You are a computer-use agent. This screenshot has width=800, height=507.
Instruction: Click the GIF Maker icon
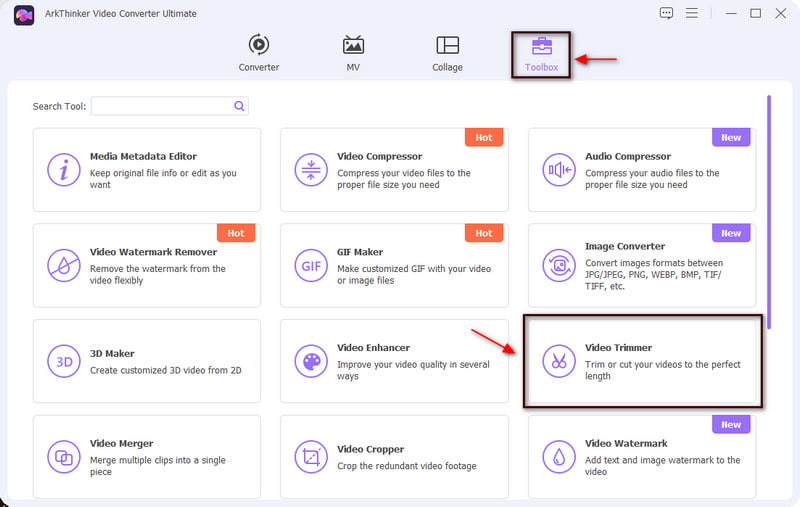311,265
